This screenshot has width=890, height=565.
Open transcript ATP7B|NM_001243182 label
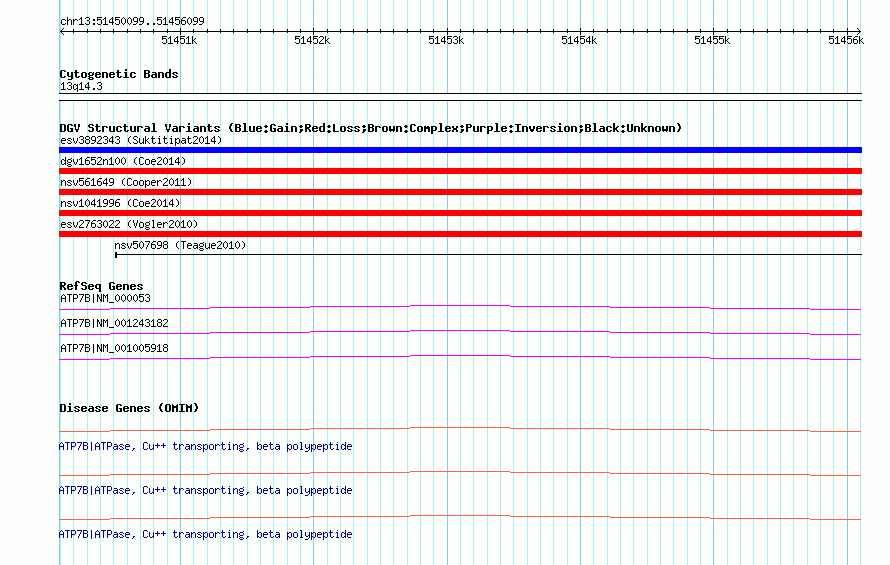[x=114, y=323]
